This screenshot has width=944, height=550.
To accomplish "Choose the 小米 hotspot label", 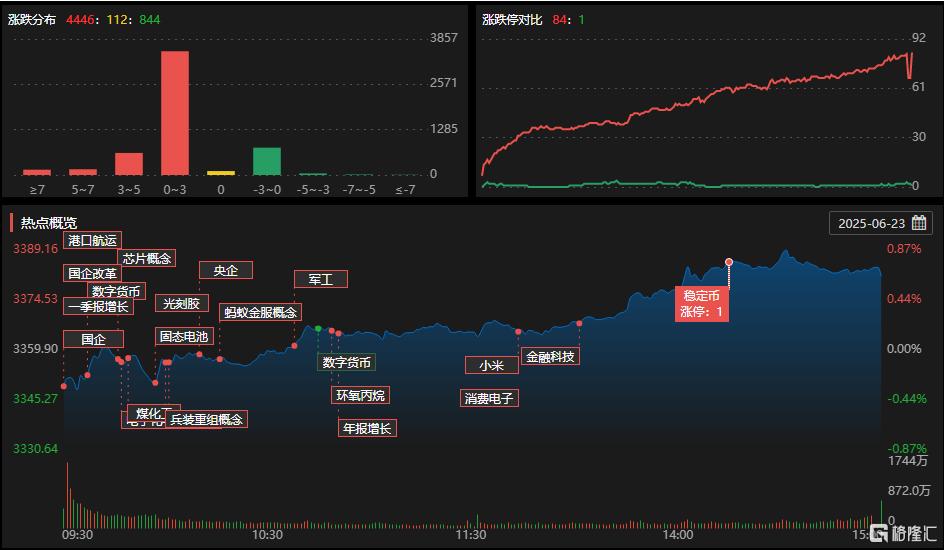I will pos(491,365).
